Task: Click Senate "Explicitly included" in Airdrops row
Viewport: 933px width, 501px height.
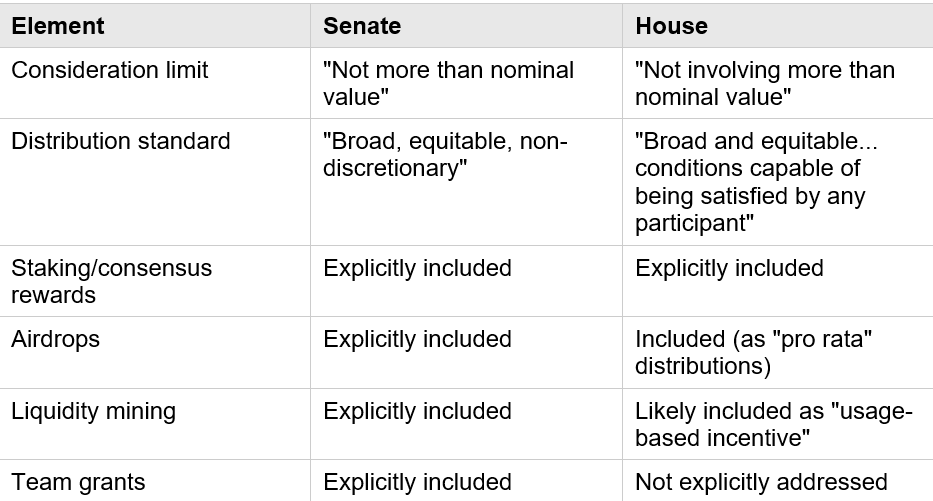Action: [417, 339]
